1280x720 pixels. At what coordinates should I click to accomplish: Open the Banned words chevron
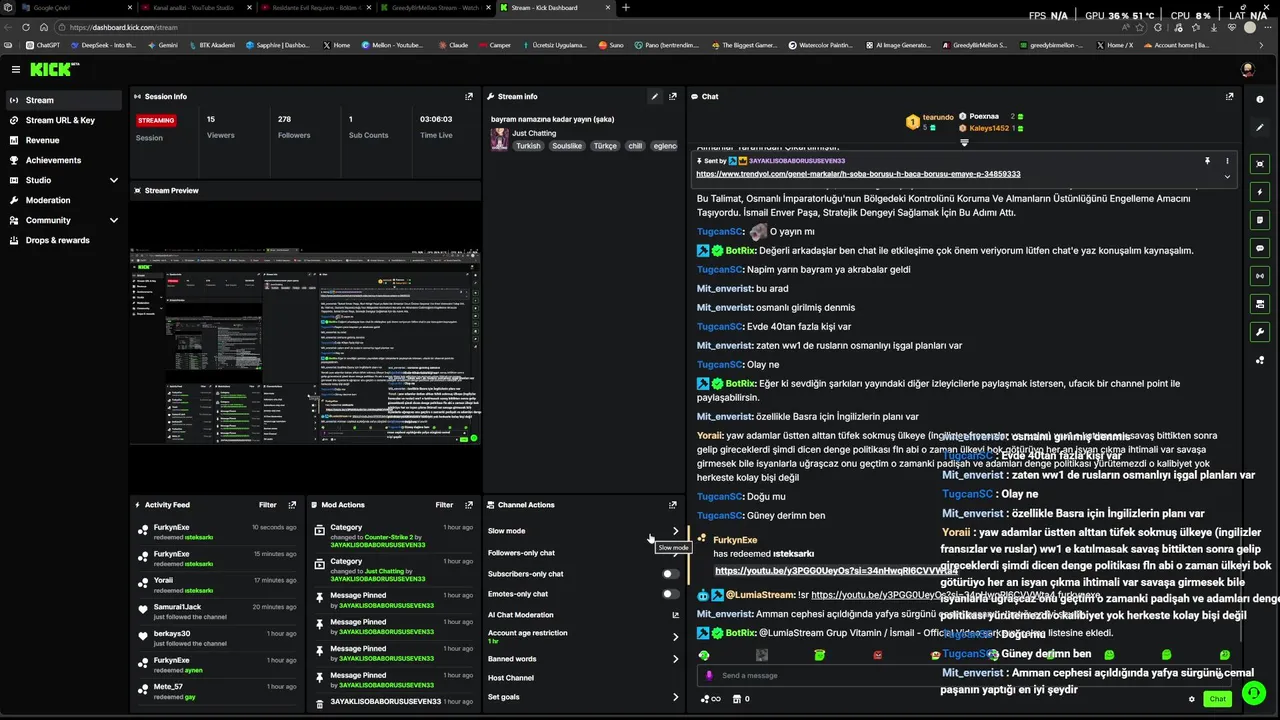(x=675, y=659)
